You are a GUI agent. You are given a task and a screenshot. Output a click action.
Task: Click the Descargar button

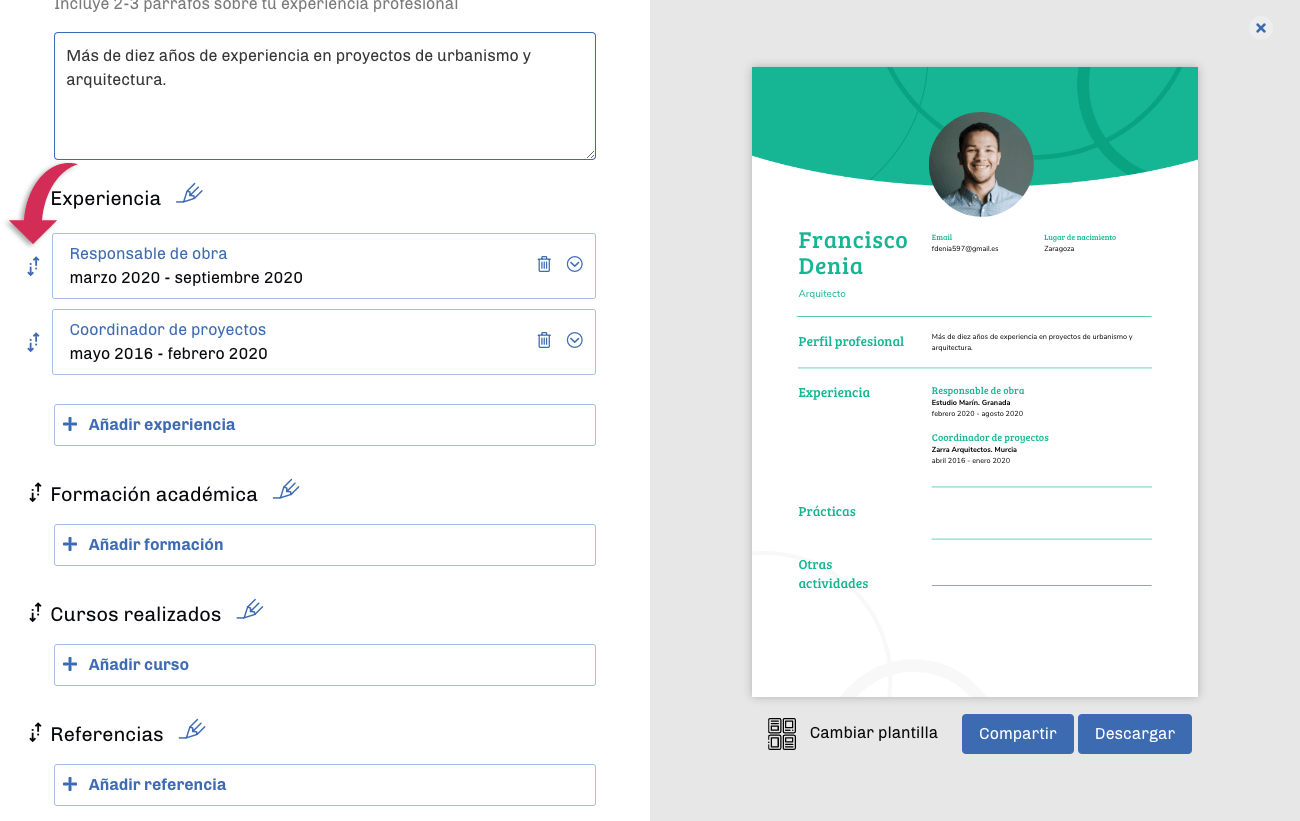pyautogui.click(x=1135, y=734)
